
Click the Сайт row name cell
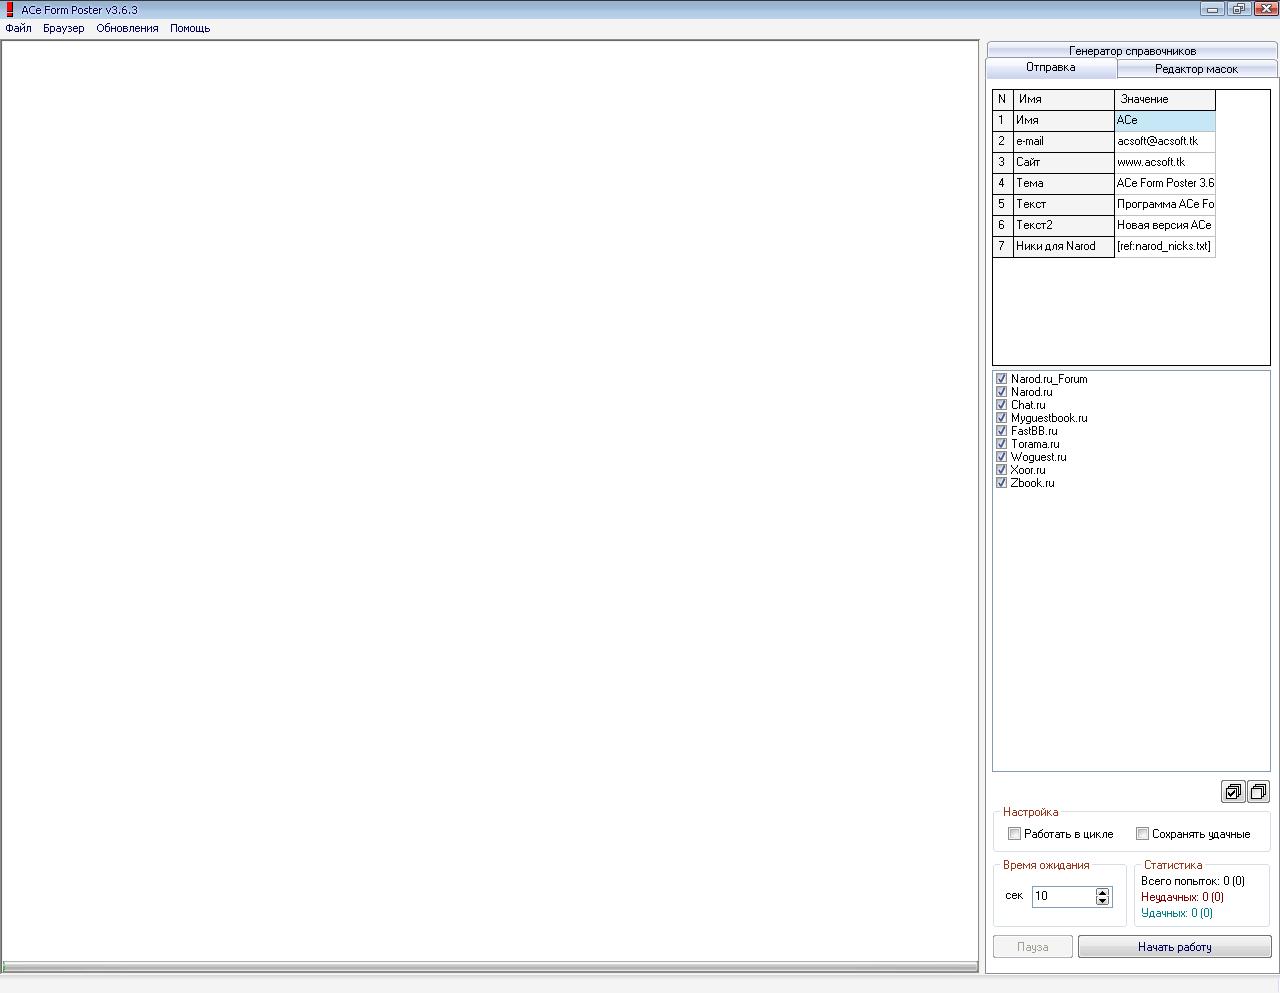(1063, 162)
